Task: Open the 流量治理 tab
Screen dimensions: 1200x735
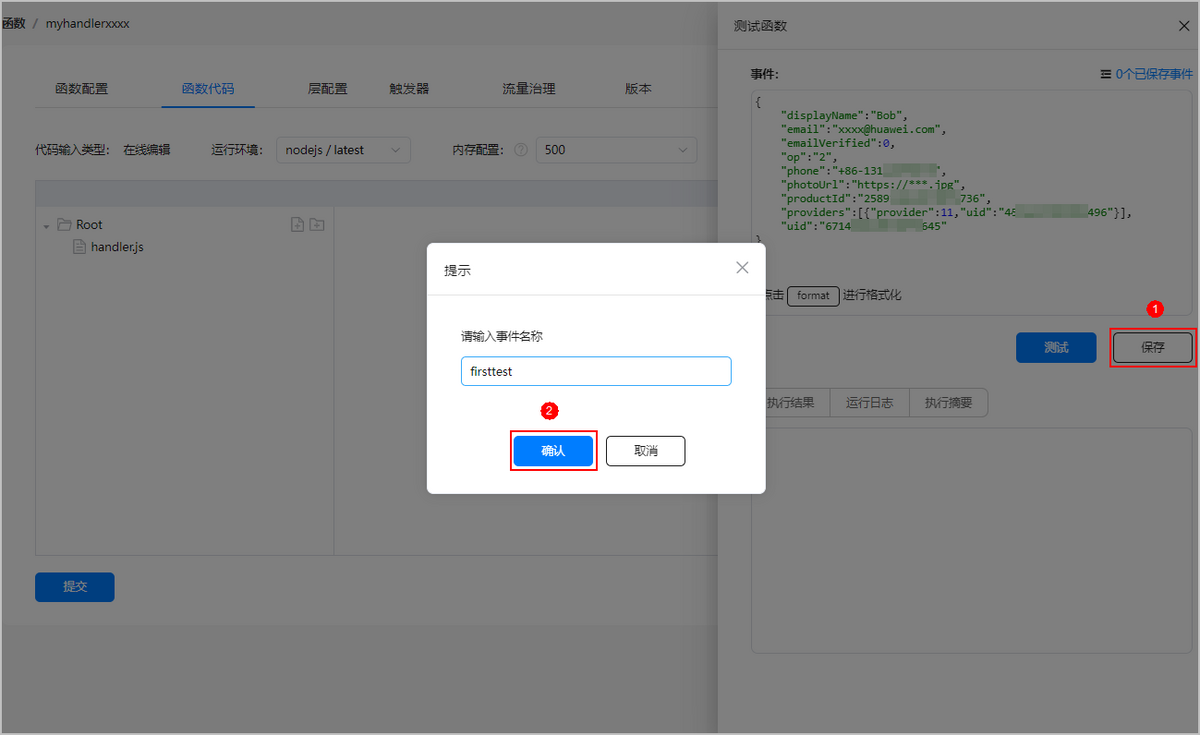Action: (528, 88)
